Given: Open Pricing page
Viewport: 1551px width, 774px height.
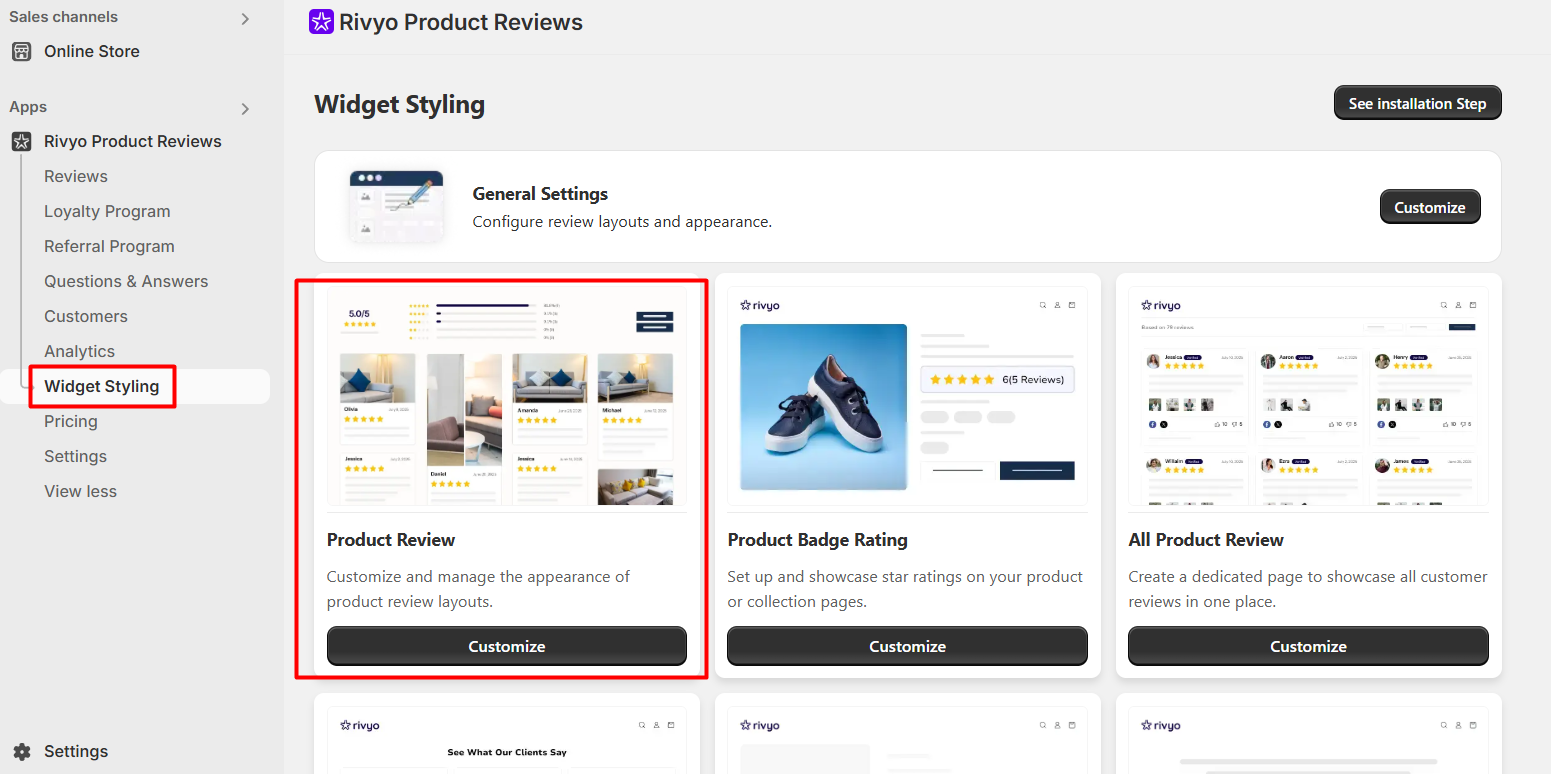Looking at the screenshot, I should point(71,421).
